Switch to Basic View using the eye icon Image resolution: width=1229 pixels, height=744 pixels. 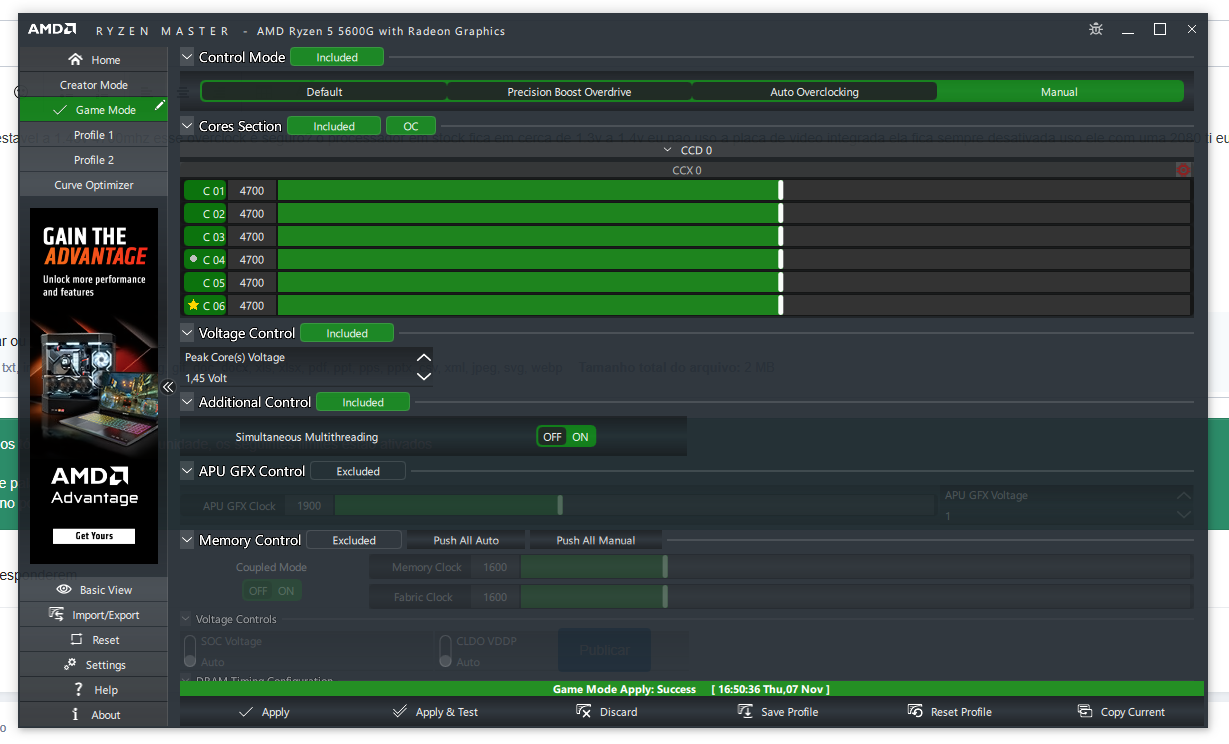[64, 590]
